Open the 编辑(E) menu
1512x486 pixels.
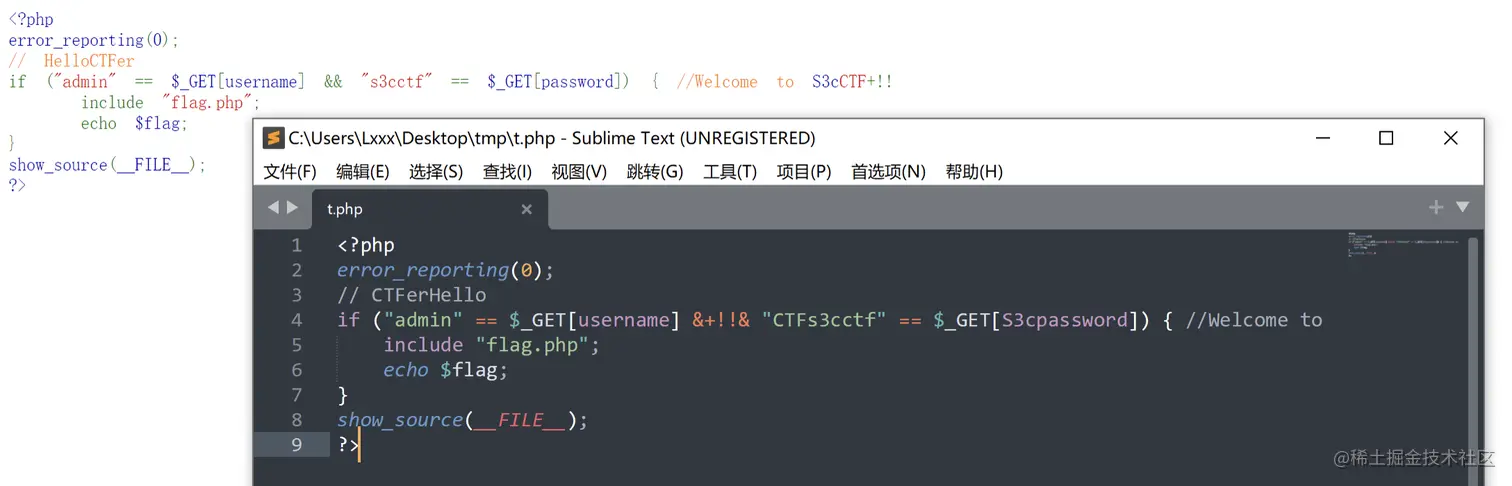[363, 172]
